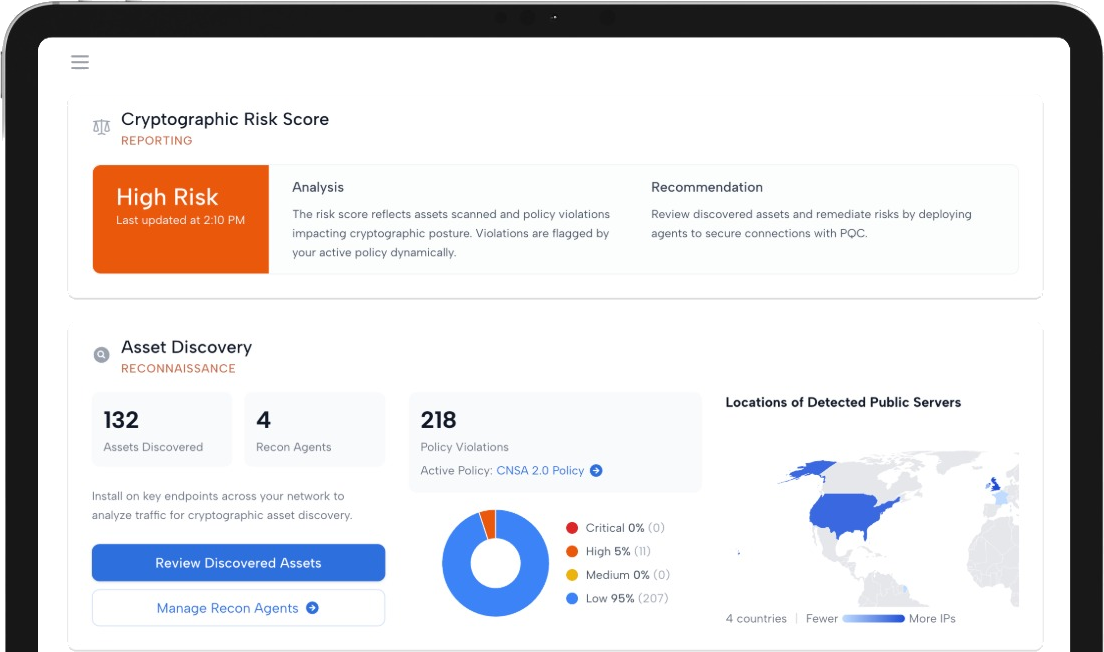The height and width of the screenshot is (652, 1104).
Task: Click the United Kingdom on the map
Action: [993, 484]
